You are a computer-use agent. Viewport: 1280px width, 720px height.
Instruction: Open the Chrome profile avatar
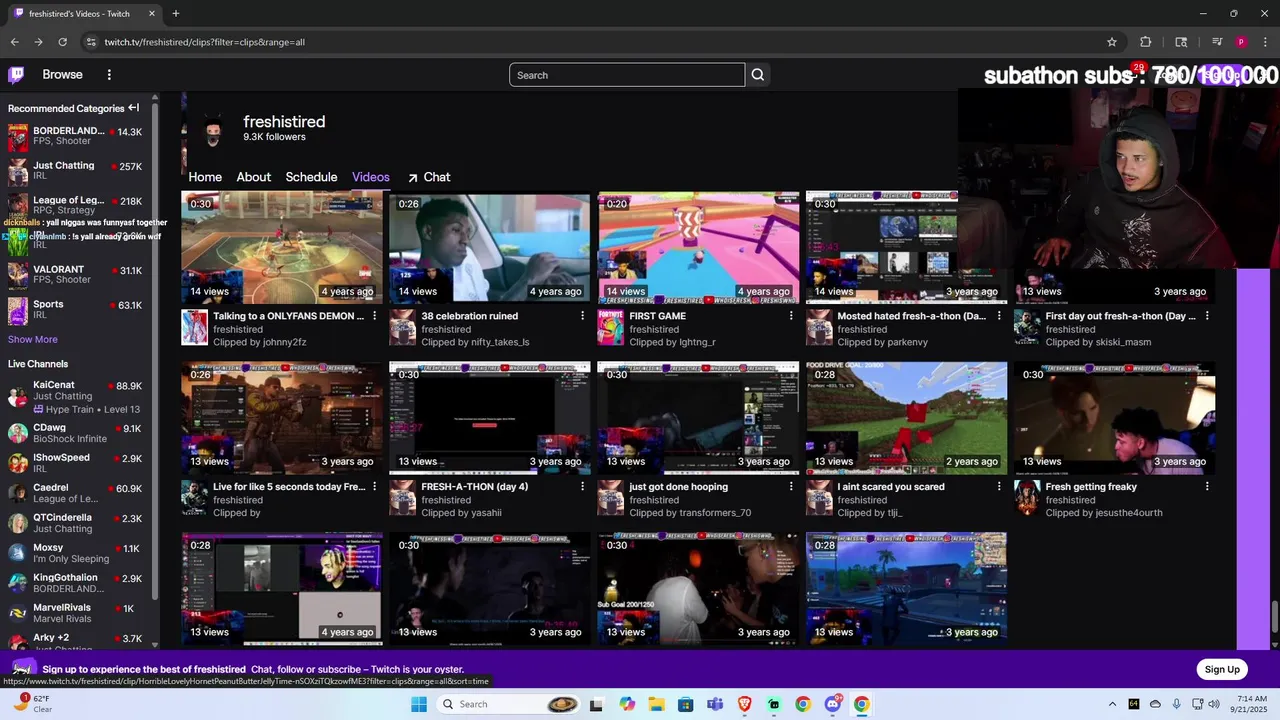pos(1241,42)
